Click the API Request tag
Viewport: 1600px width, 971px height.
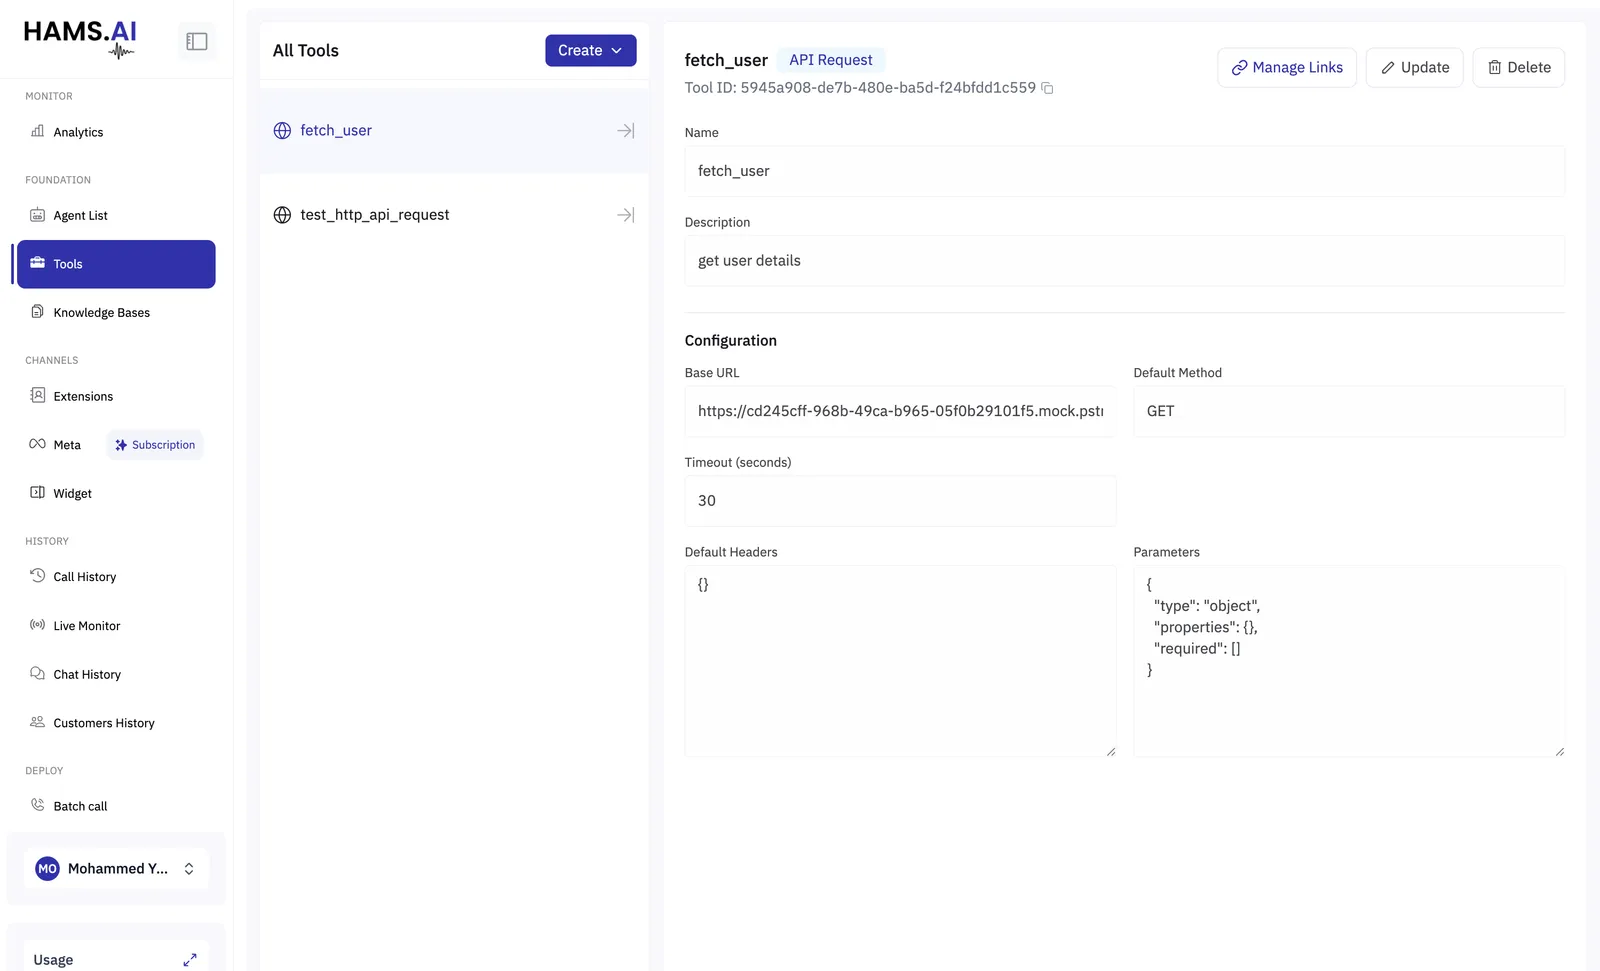pyautogui.click(x=831, y=60)
